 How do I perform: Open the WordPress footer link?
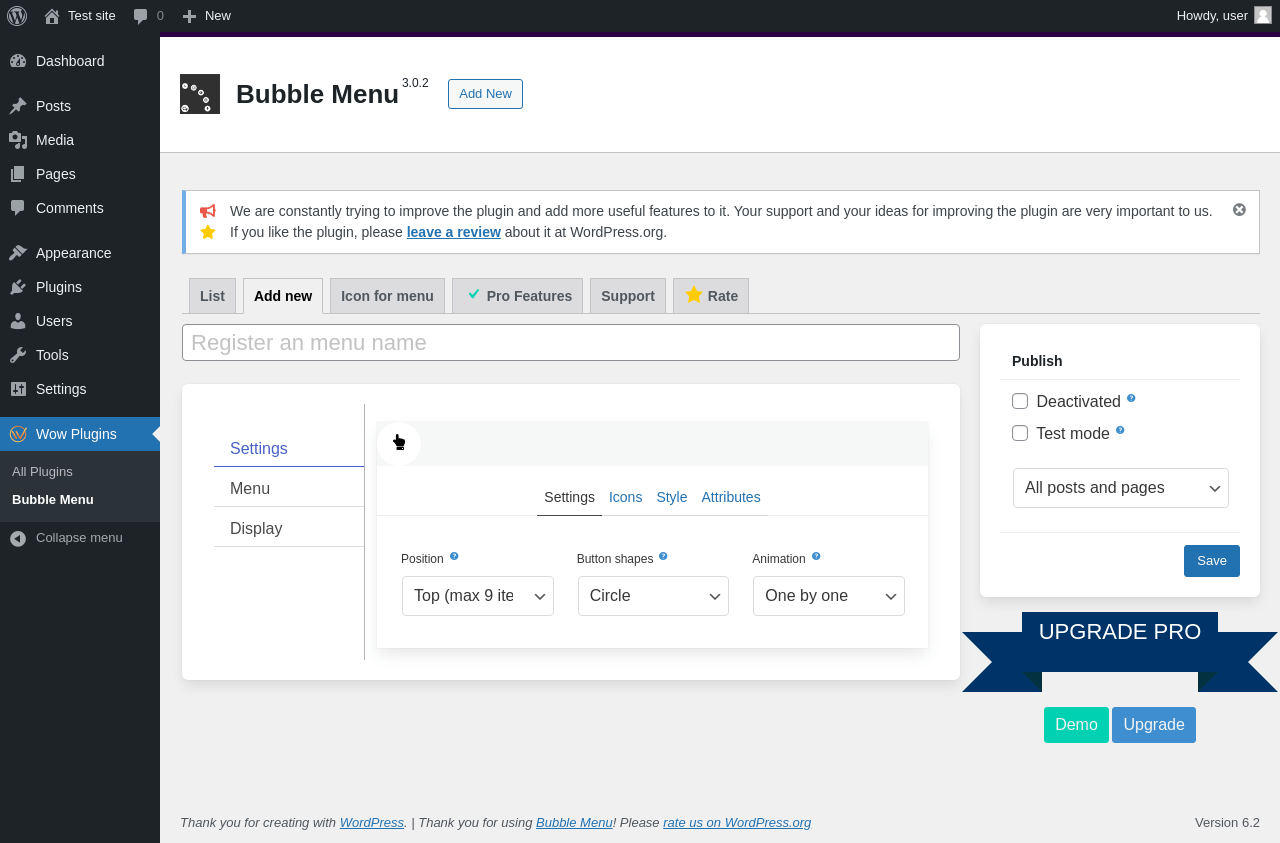[372, 823]
